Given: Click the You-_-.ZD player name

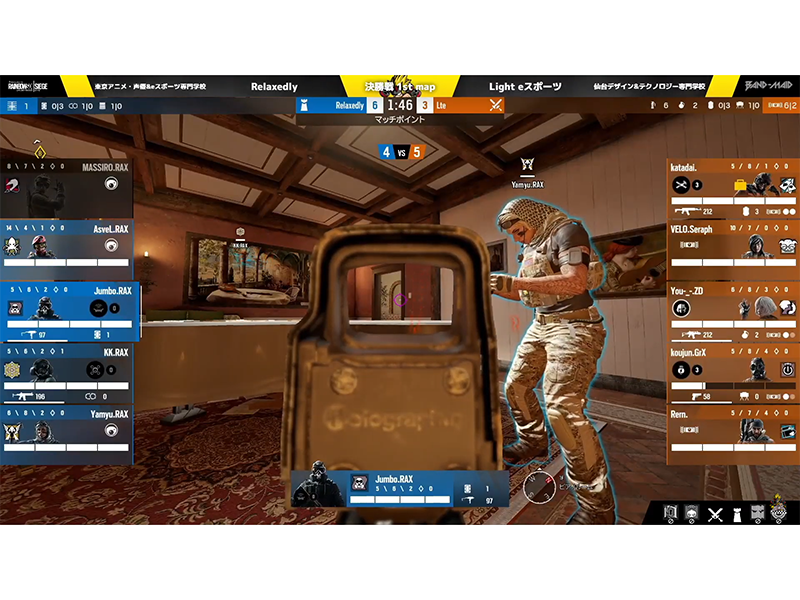Looking at the screenshot, I should click(x=686, y=291).
